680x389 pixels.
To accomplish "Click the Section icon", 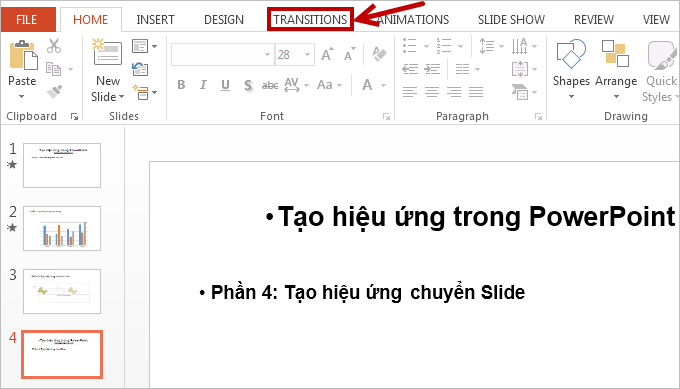I will [x=141, y=92].
